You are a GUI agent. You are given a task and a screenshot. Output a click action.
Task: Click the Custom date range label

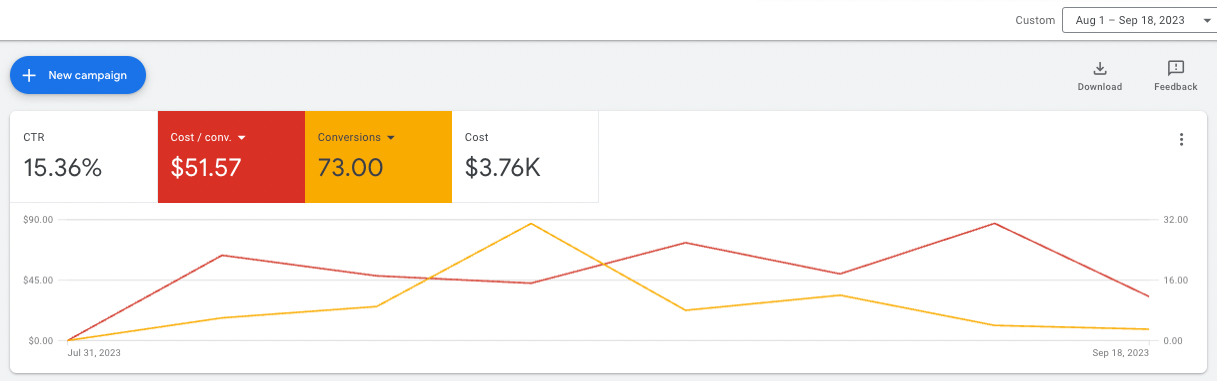(1035, 20)
